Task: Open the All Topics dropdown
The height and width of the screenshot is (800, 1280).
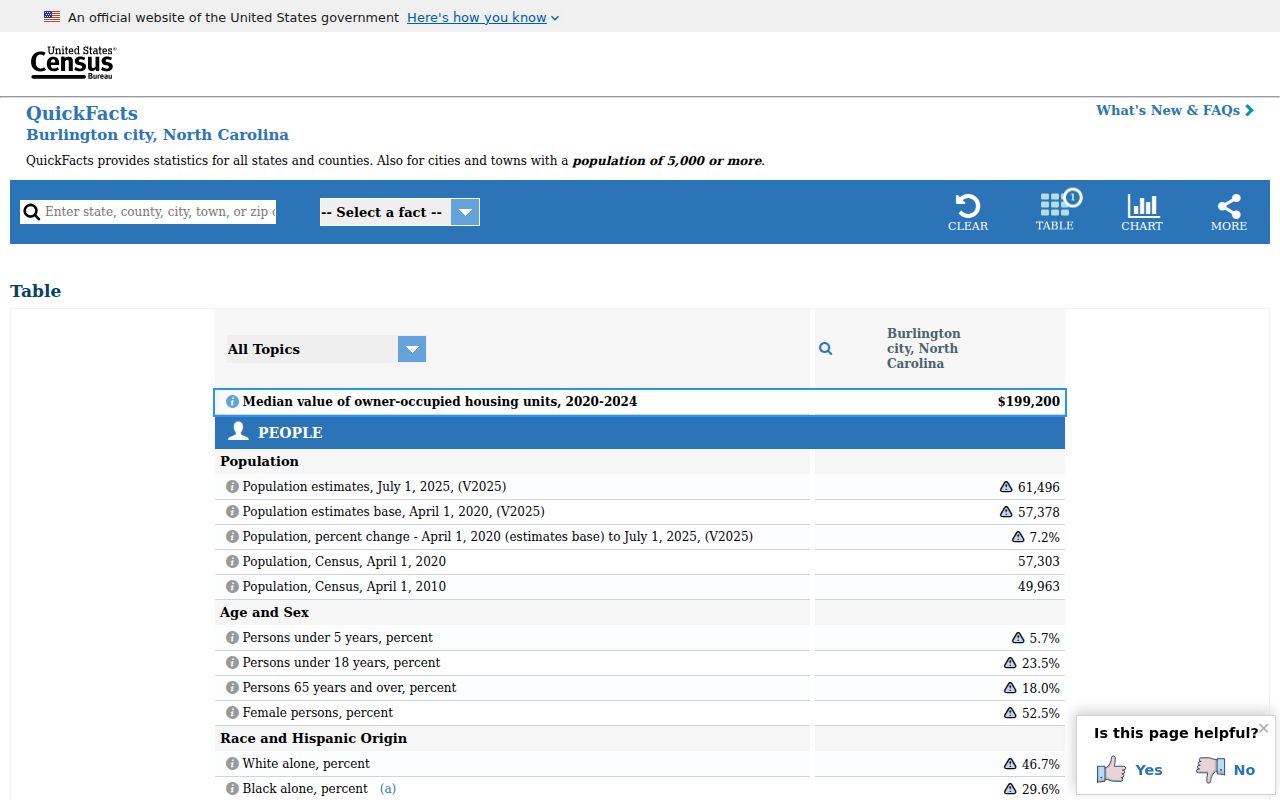Action: pyautogui.click(x=327, y=349)
